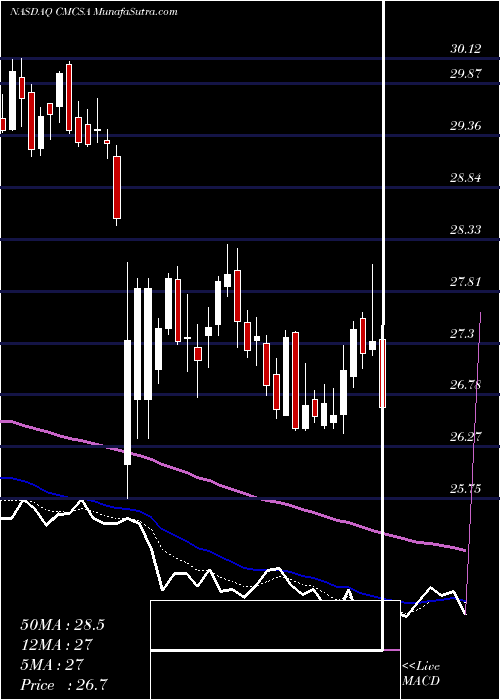
Task: Click the 27.81 price axis label
Action: point(466,282)
